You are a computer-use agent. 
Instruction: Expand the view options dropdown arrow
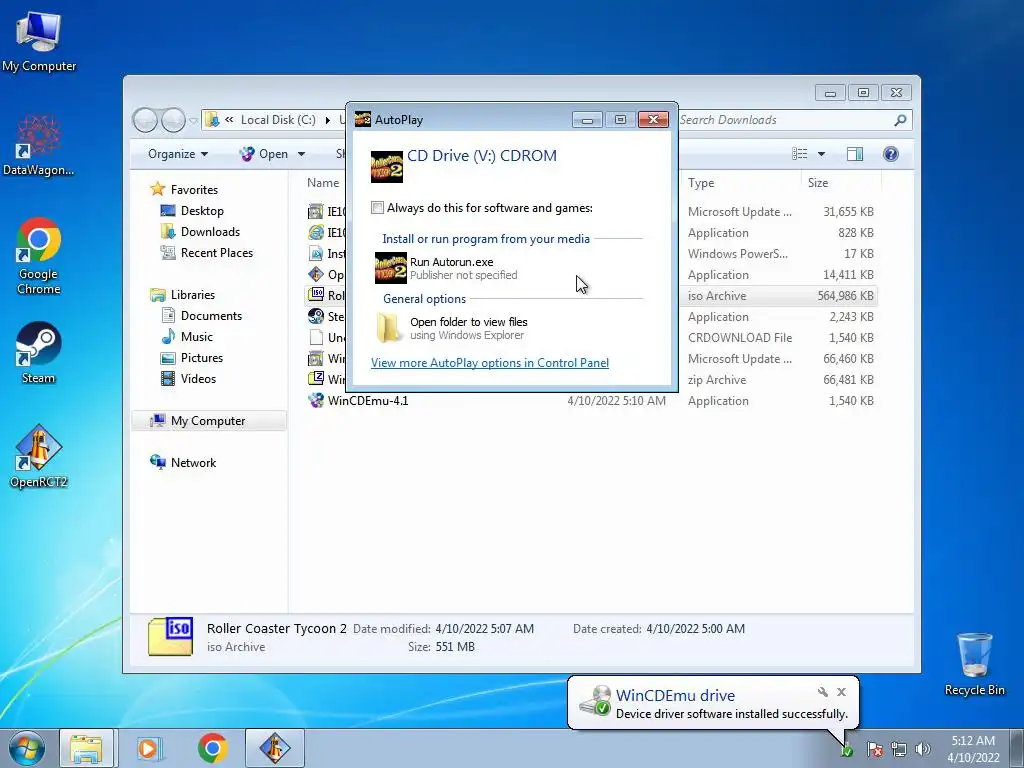pyautogui.click(x=822, y=153)
